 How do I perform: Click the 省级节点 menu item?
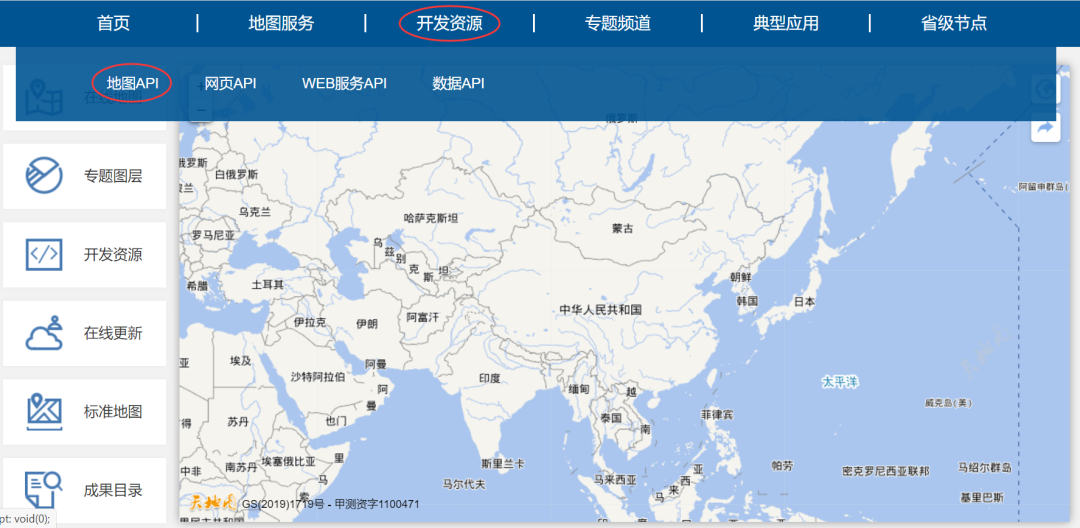[x=954, y=23]
